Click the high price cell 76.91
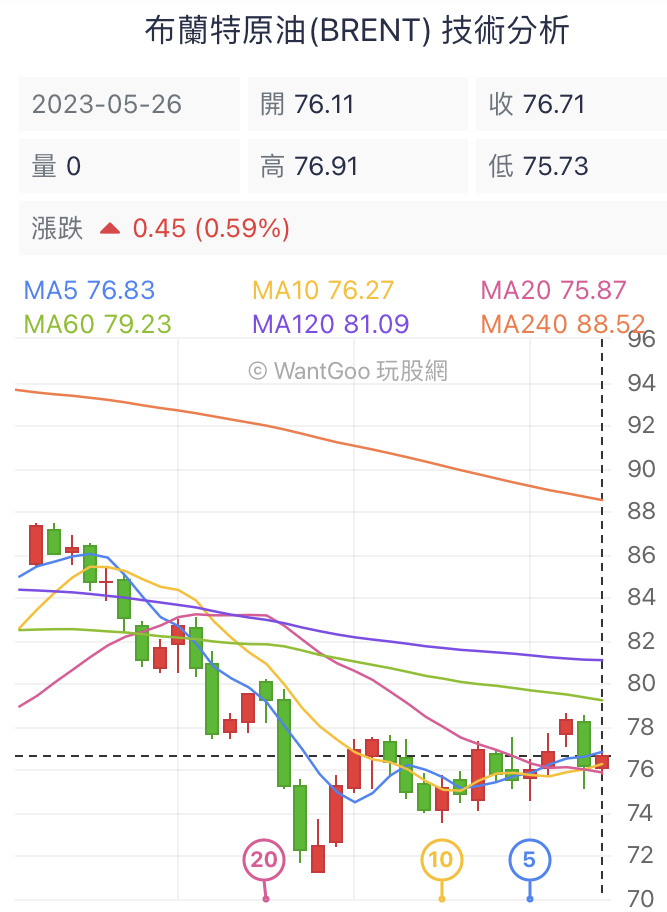Screen dimensions: 667x912 [x=357, y=166]
